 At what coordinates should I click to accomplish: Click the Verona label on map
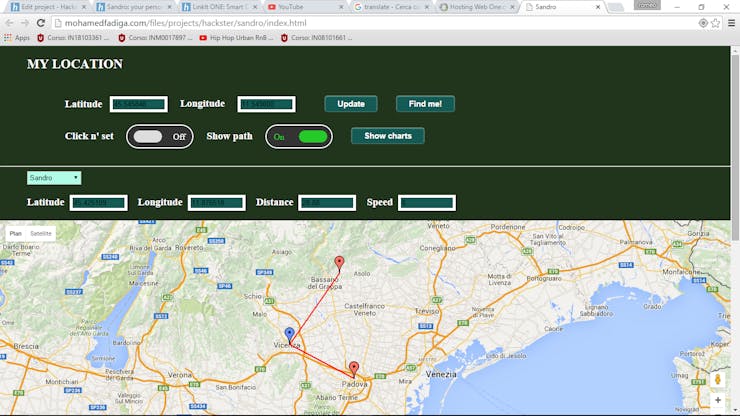point(180,375)
